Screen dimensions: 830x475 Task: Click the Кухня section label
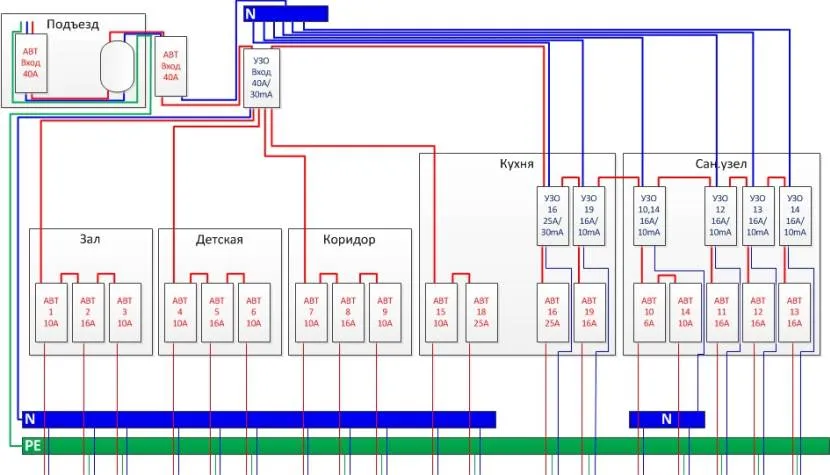pos(517,163)
